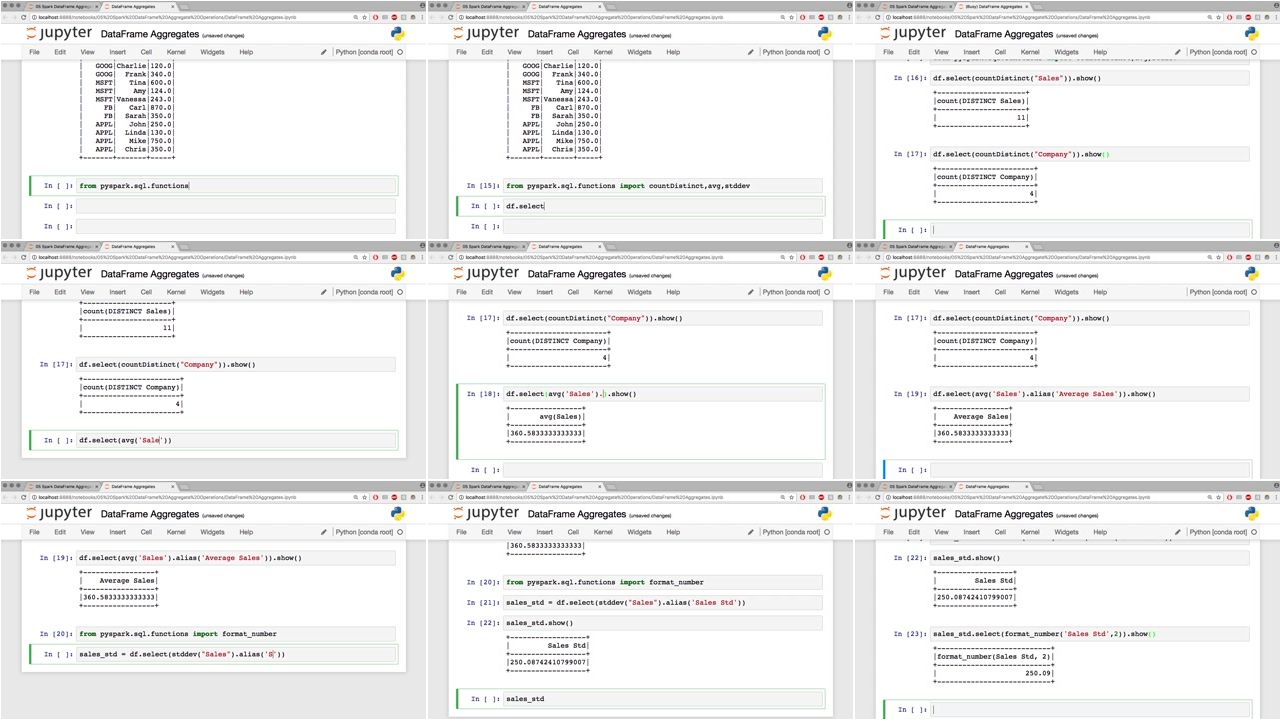Click kernel circle in notebook with blue-bordered empty cell
The height and width of the screenshot is (720, 1281).
[1254, 292]
